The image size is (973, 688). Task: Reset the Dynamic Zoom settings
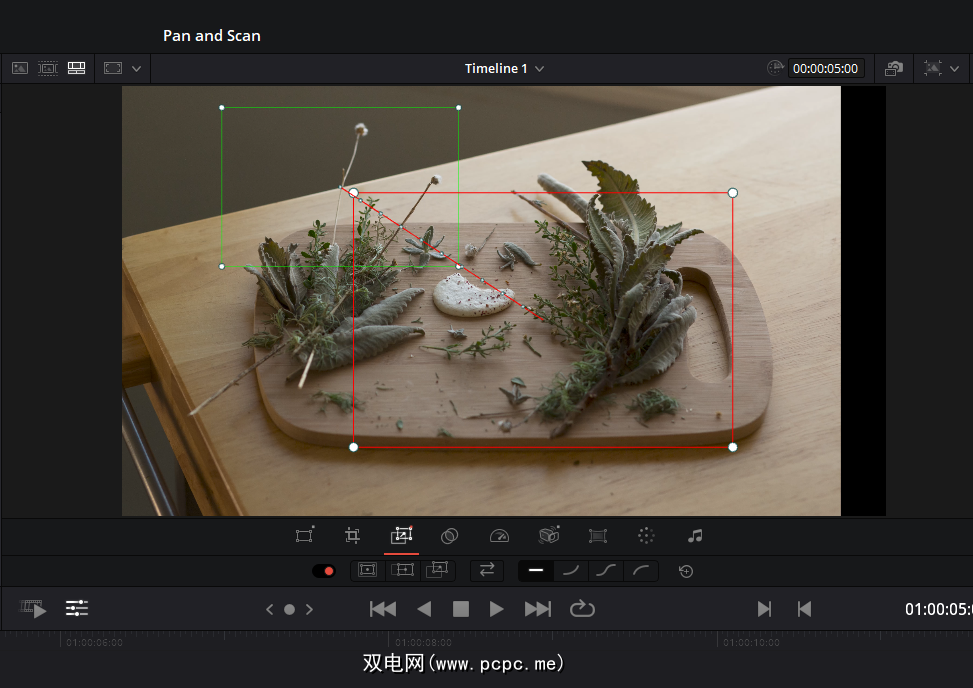[x=686, y=571]
